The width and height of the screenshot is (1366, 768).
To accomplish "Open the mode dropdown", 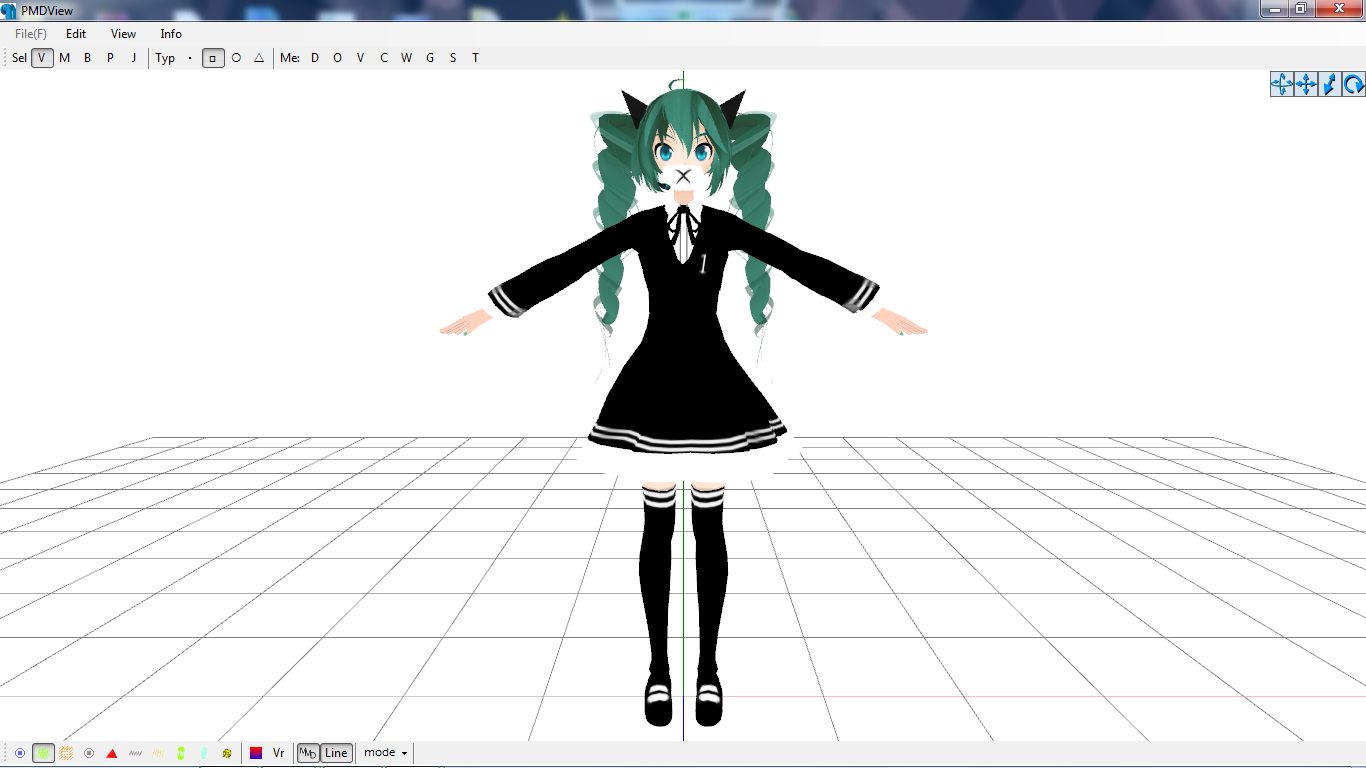I will point(385,753).
